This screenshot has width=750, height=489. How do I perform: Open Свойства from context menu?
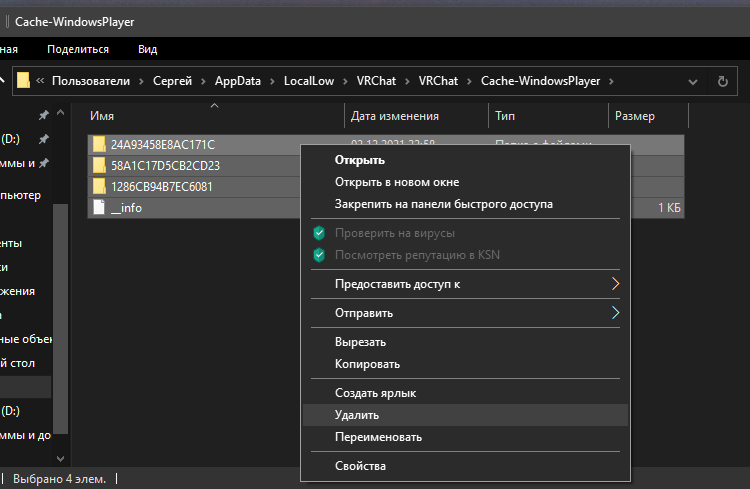point(360,466)
